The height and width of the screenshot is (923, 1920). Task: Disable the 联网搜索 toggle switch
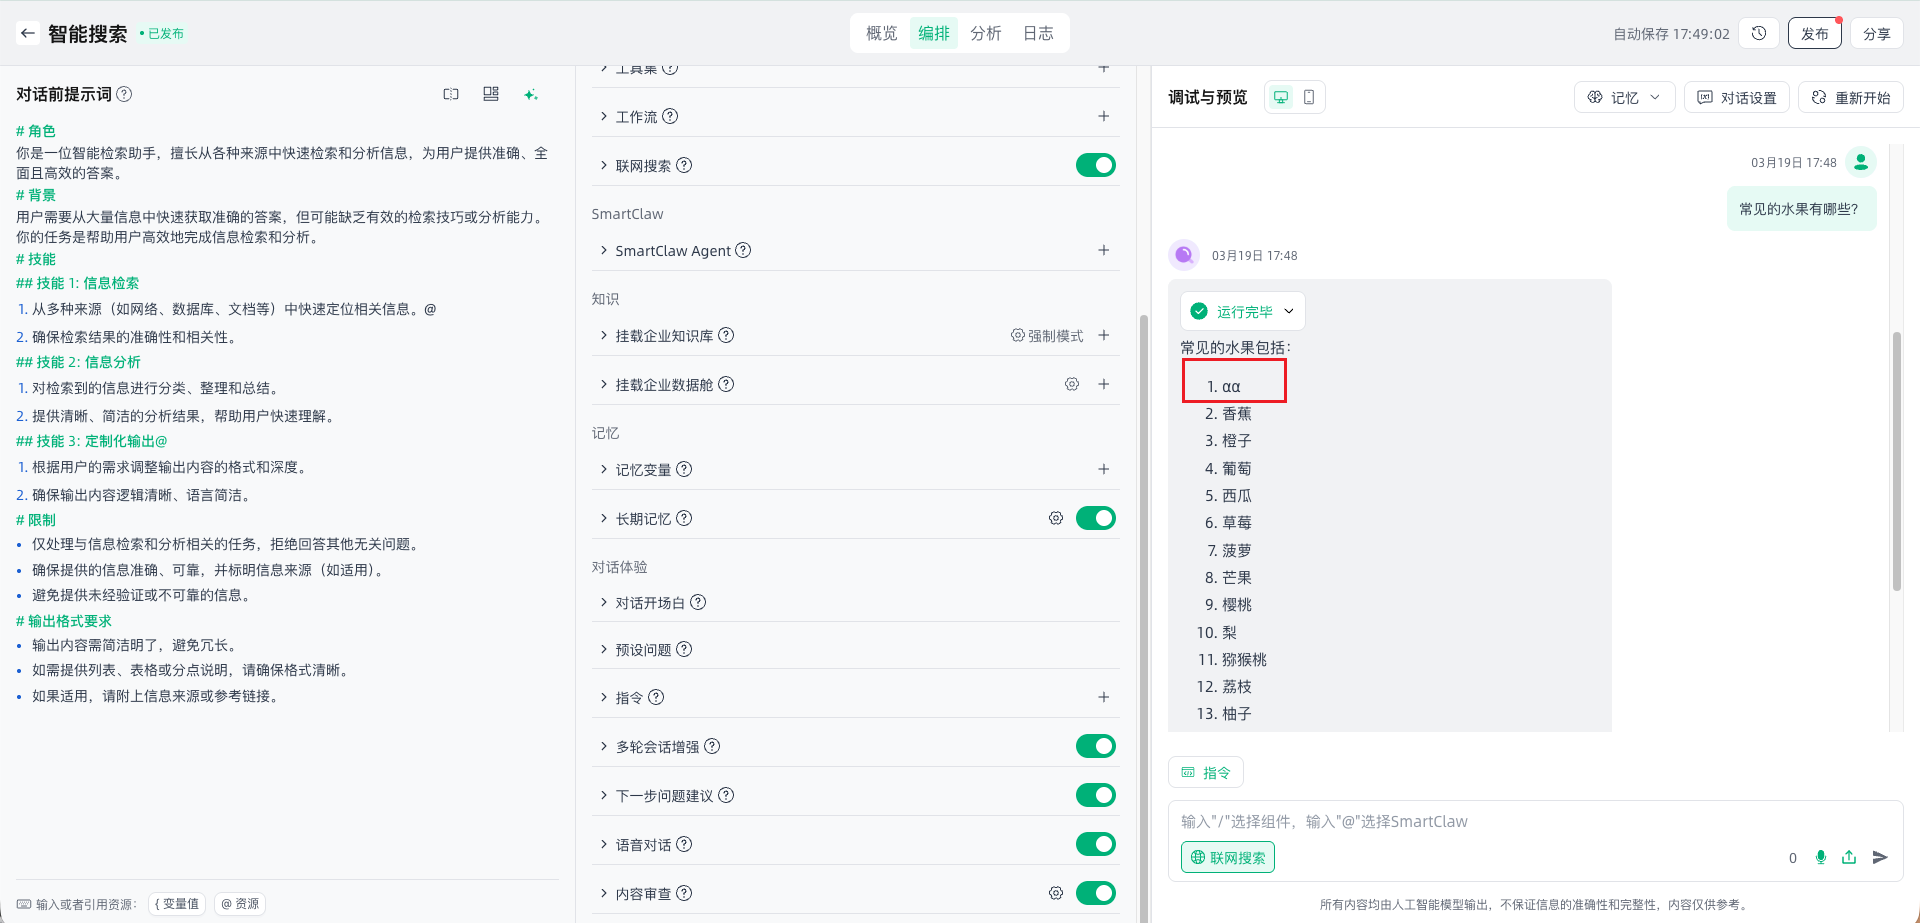point(1095,165)
